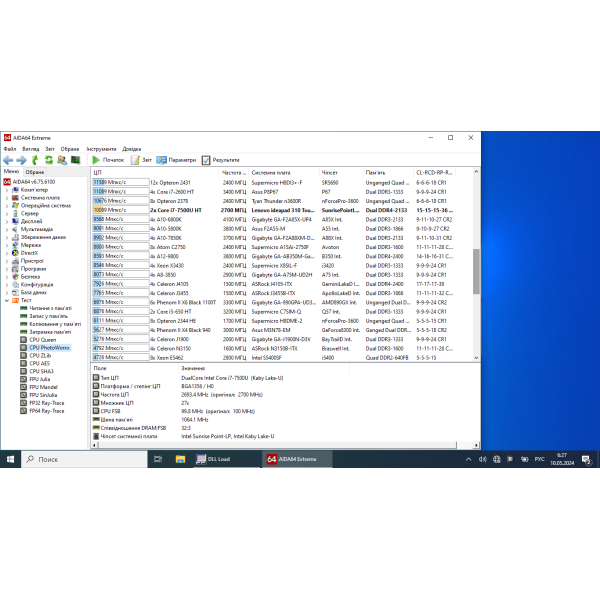Expand the Збереження даних tree node
The width and height of the screenshot is (600, 600).
point(7,237)
